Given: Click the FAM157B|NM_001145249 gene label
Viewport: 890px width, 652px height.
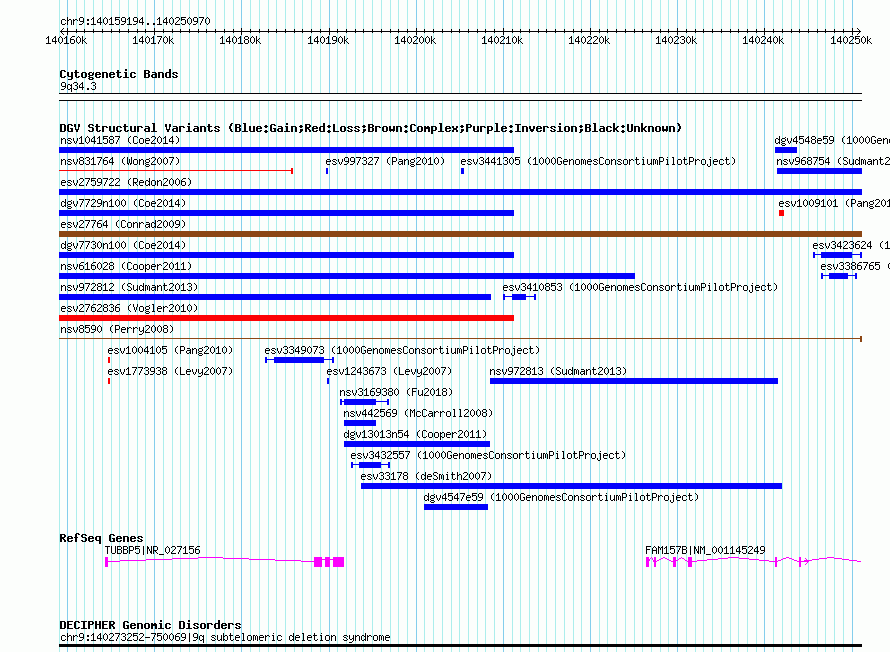Looking at the screenshot, I should tap(706, 550).
